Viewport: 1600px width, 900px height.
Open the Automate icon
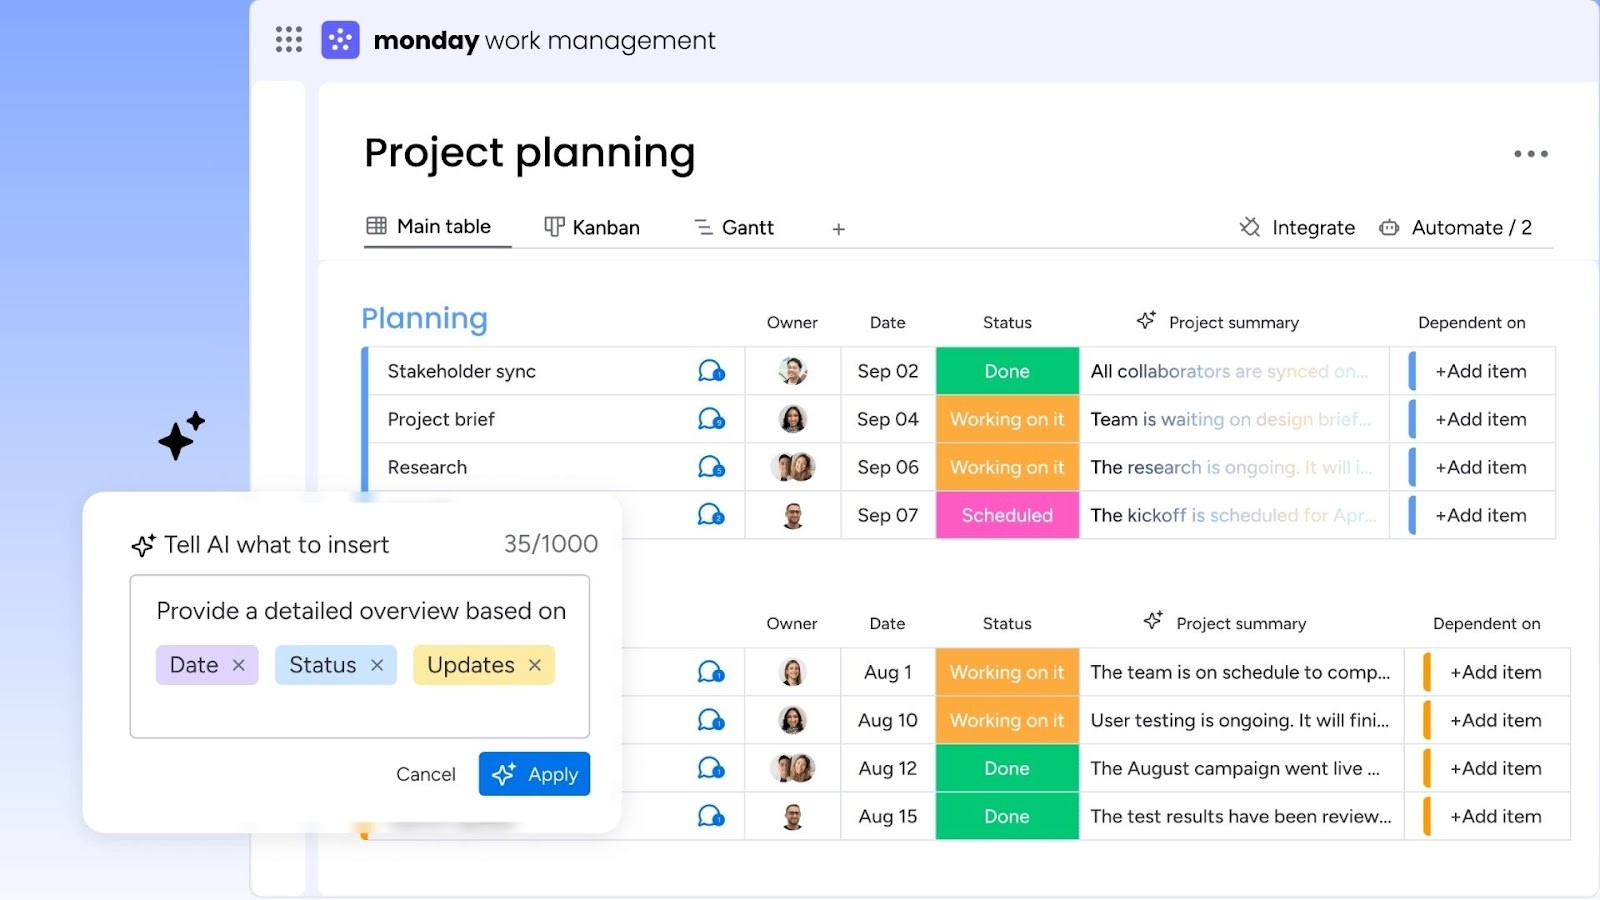coord(1389,227)
